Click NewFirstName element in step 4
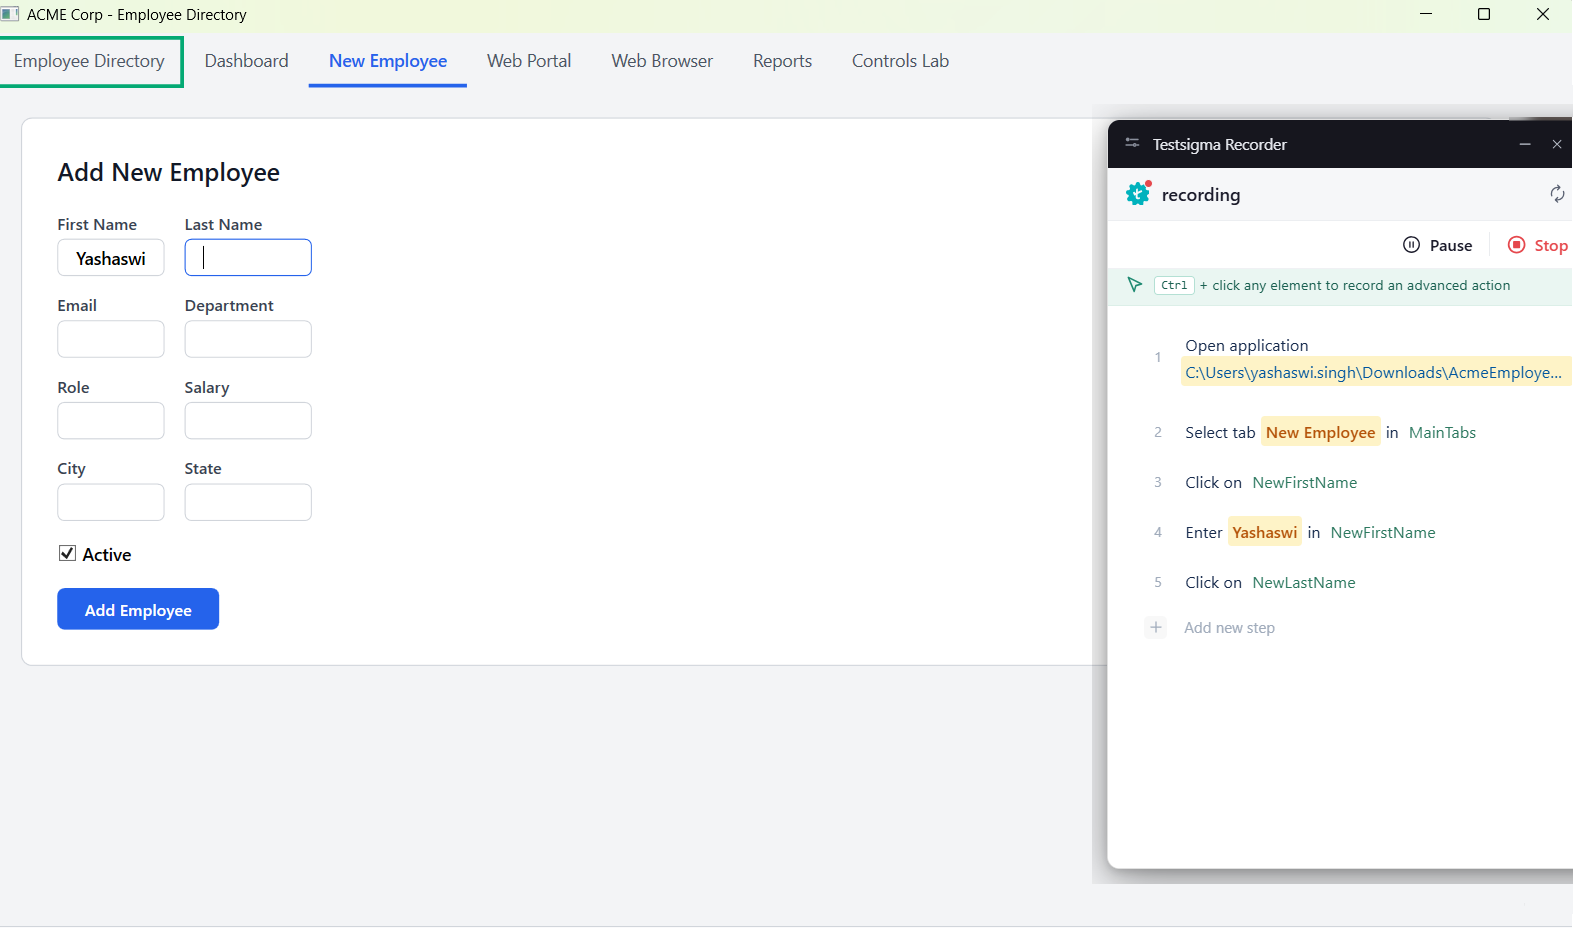This screenshot has height=932, width=1573. [x=1383, y=532]
